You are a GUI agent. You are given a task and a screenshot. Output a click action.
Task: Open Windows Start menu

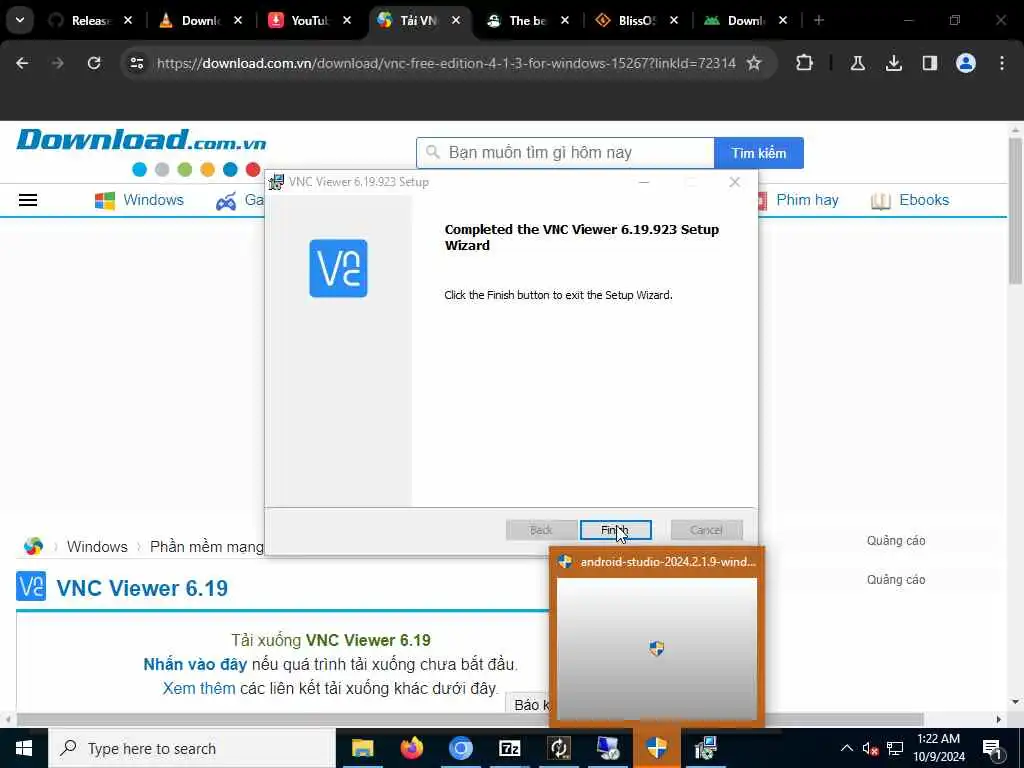tap(24, 748)
